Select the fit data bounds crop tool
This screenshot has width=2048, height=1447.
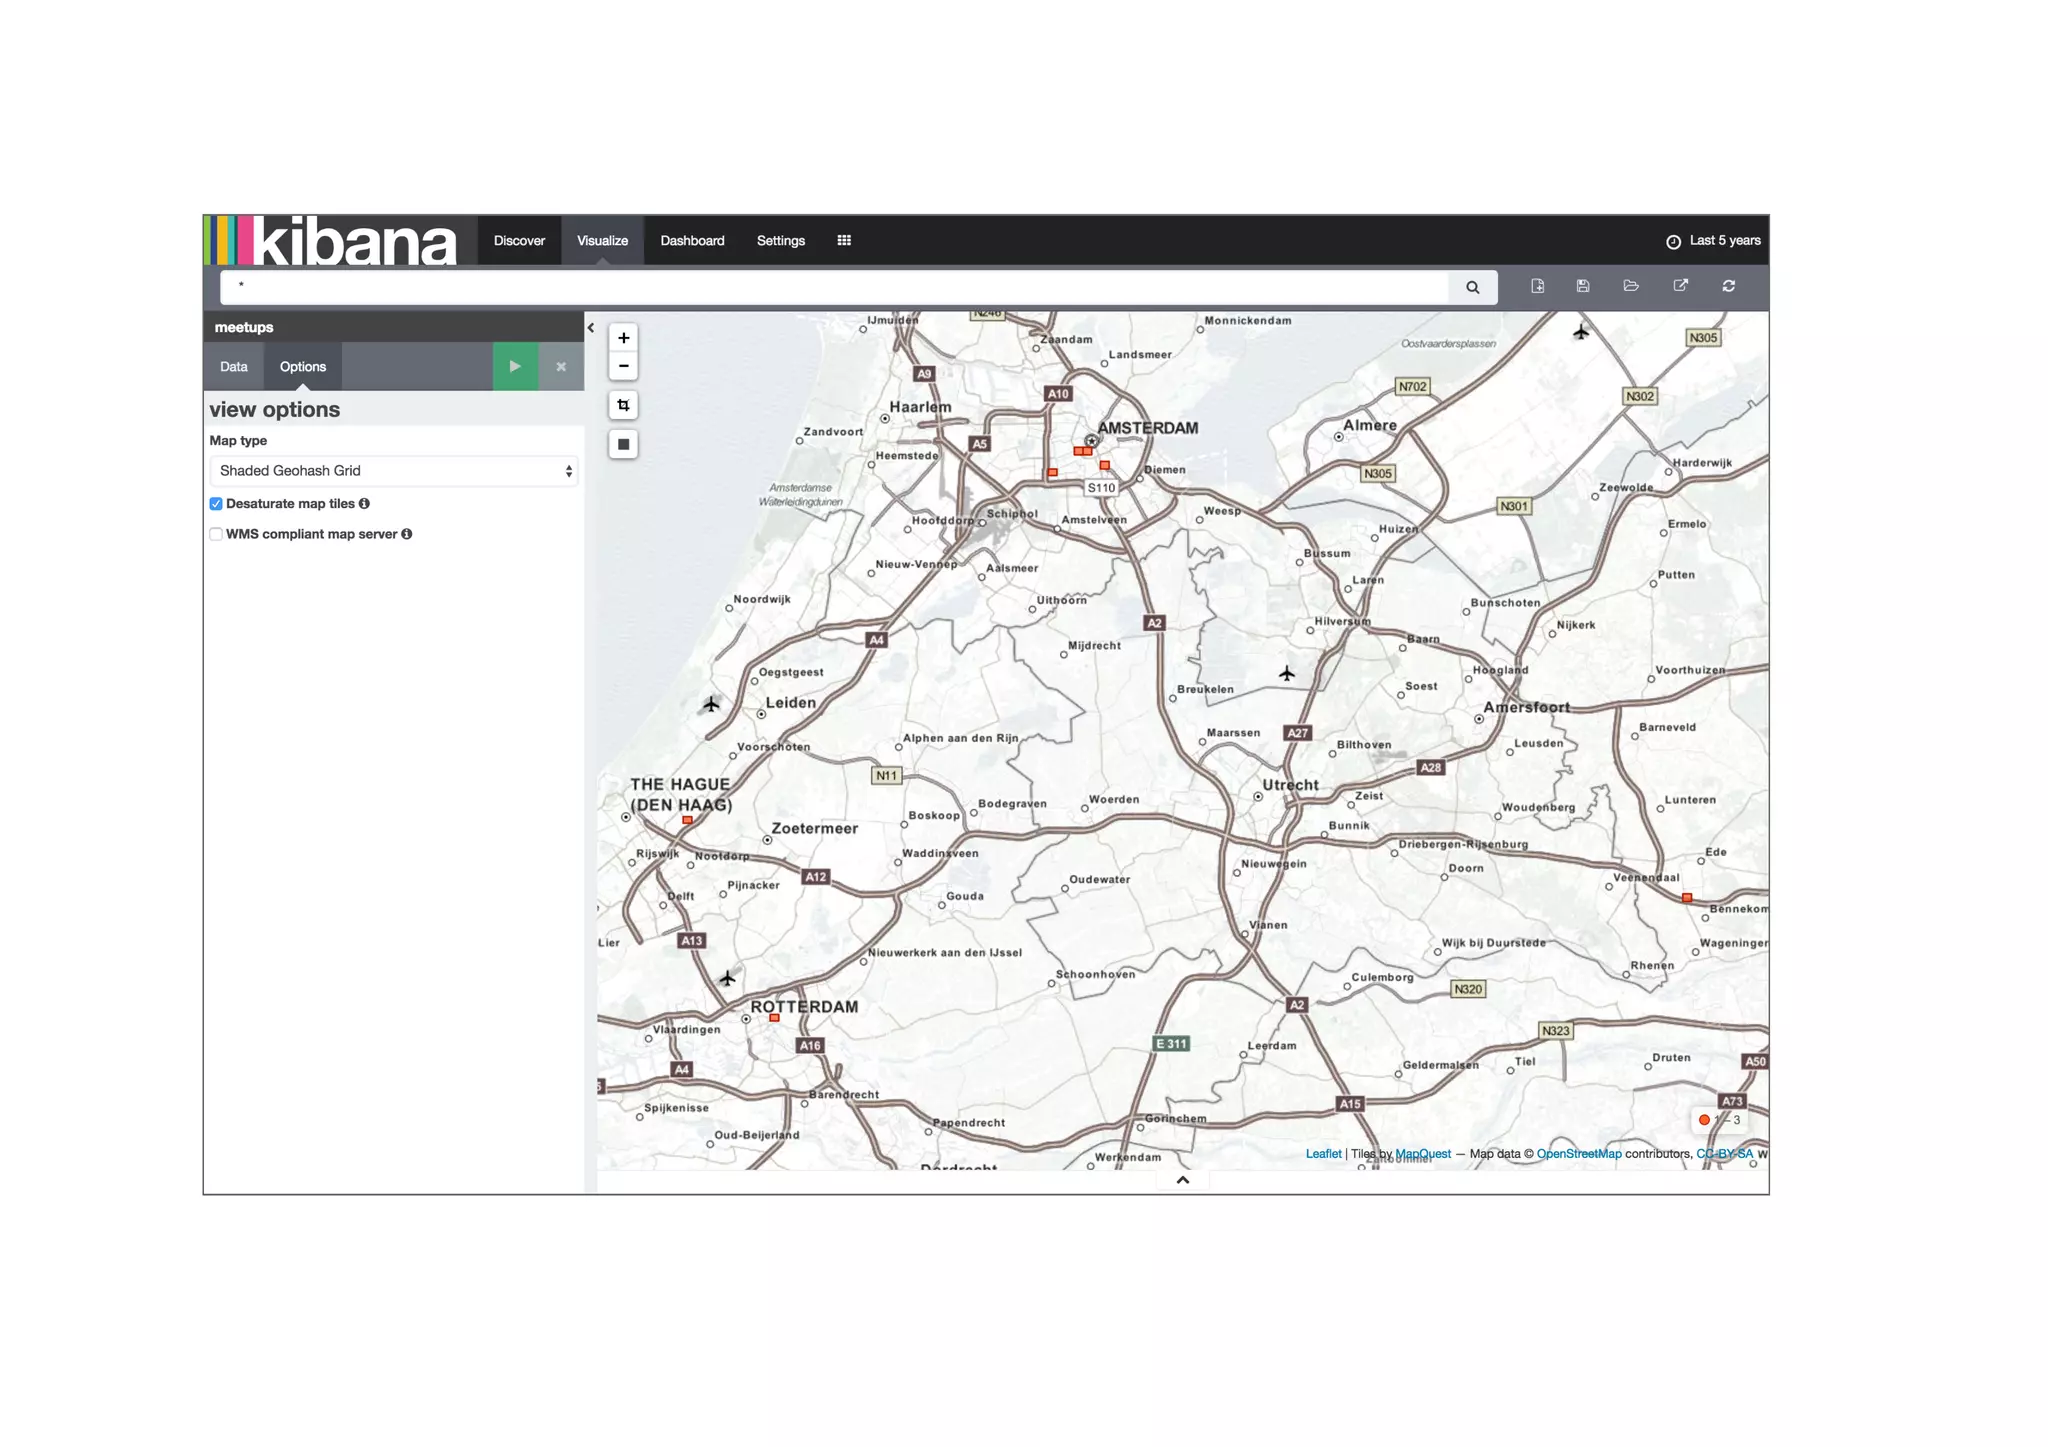coord(623,405)
